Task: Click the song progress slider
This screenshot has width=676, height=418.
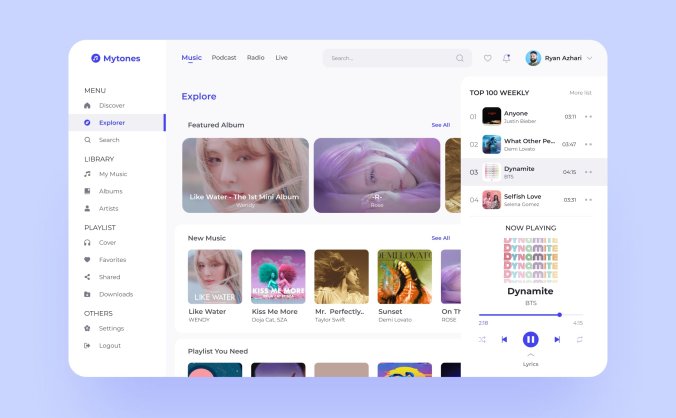Action: (531, 315)
